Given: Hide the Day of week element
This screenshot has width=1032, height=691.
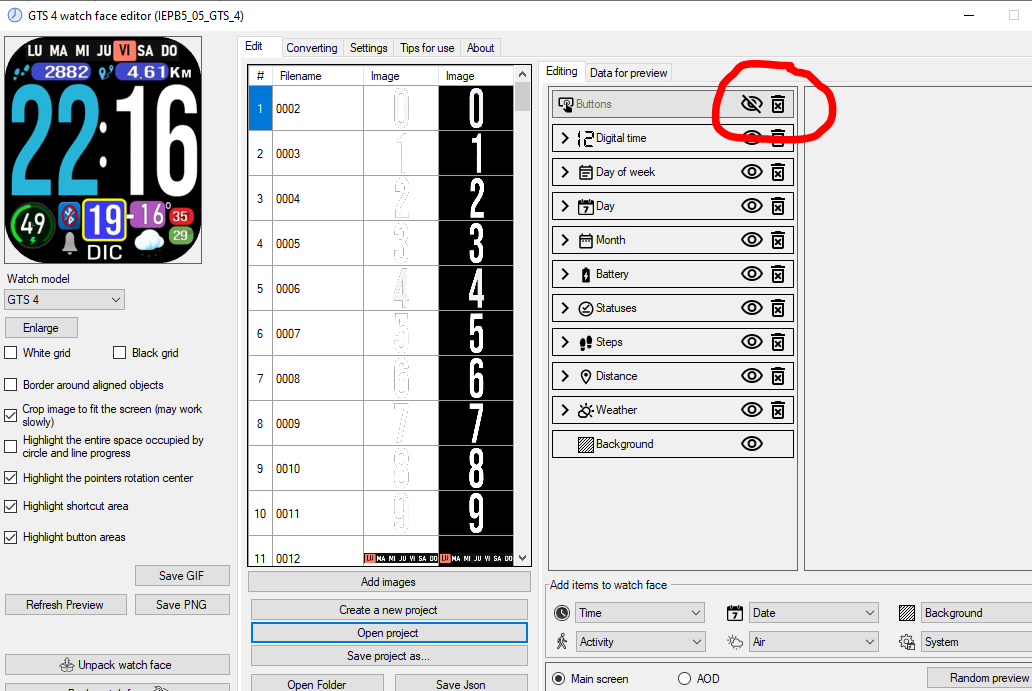Looking at the screenshot, I should click(x=751, y=172).
